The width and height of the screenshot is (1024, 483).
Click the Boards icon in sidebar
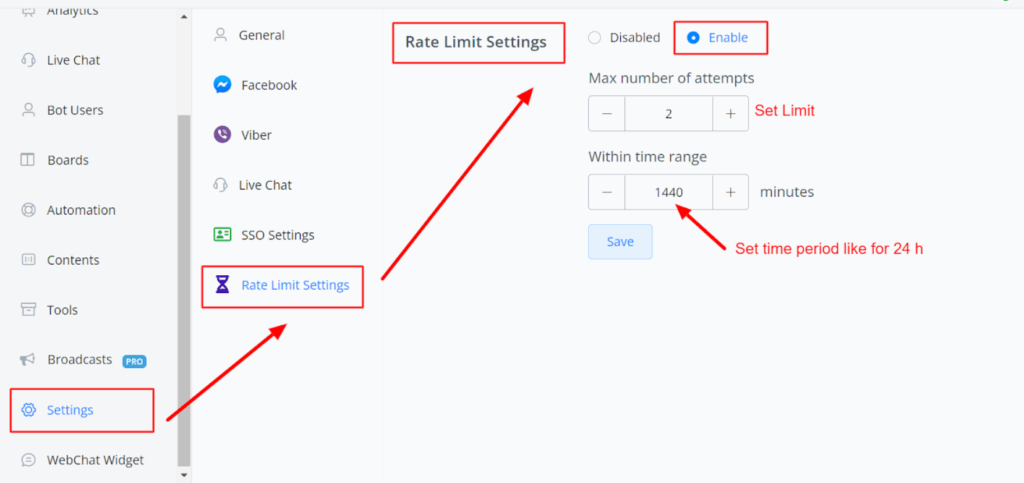[x=29, y=160]
